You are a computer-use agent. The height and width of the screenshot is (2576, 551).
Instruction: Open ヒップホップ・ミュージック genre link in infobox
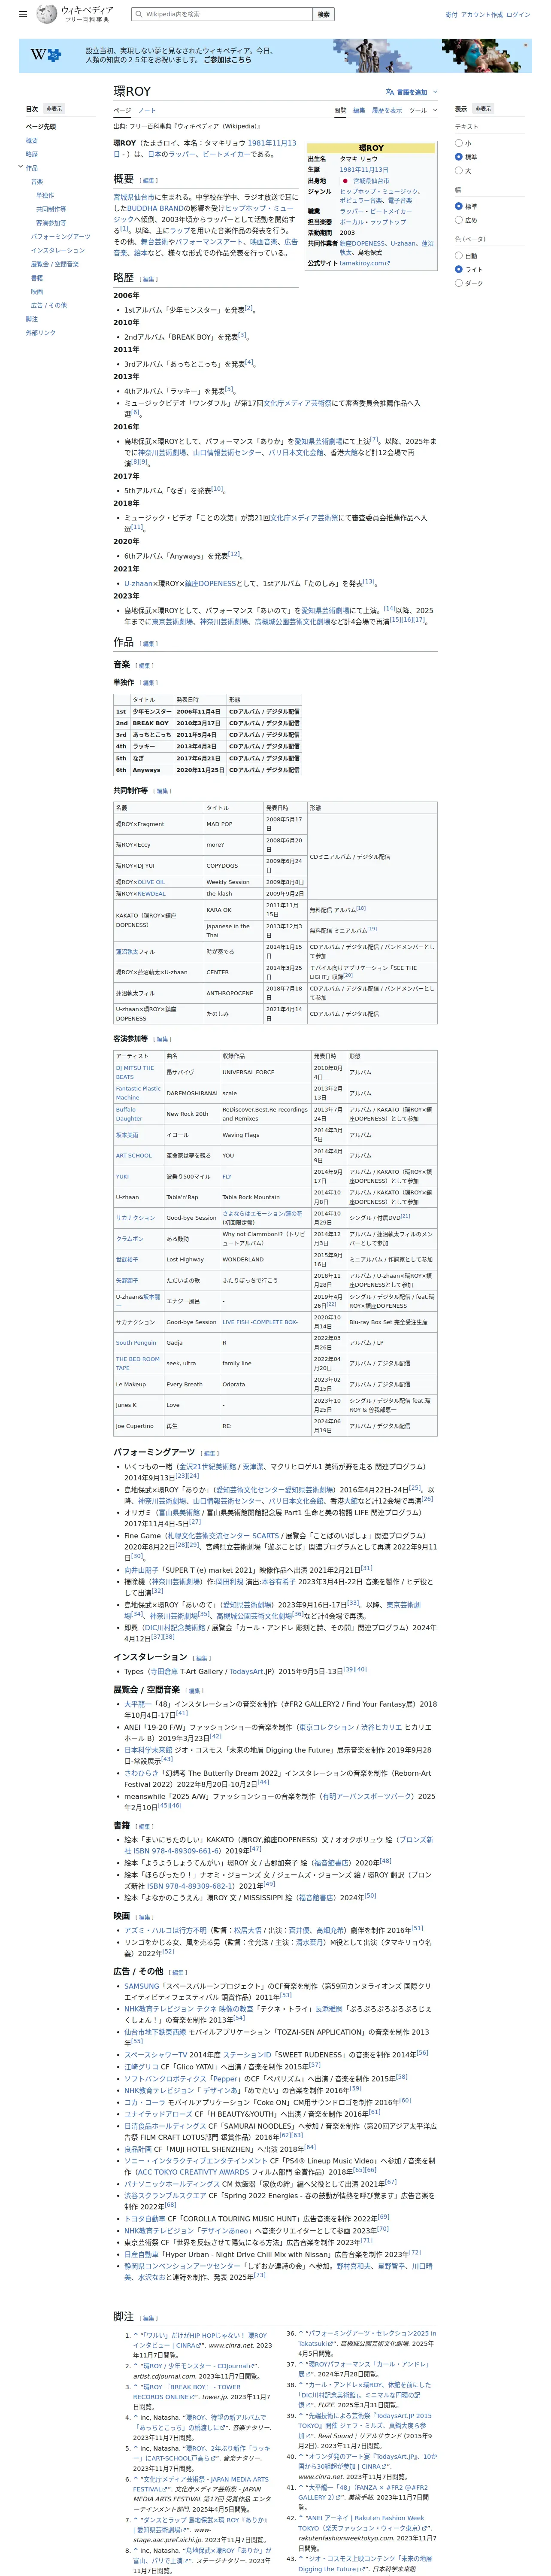pyautogui.click(x=379, y=191)
